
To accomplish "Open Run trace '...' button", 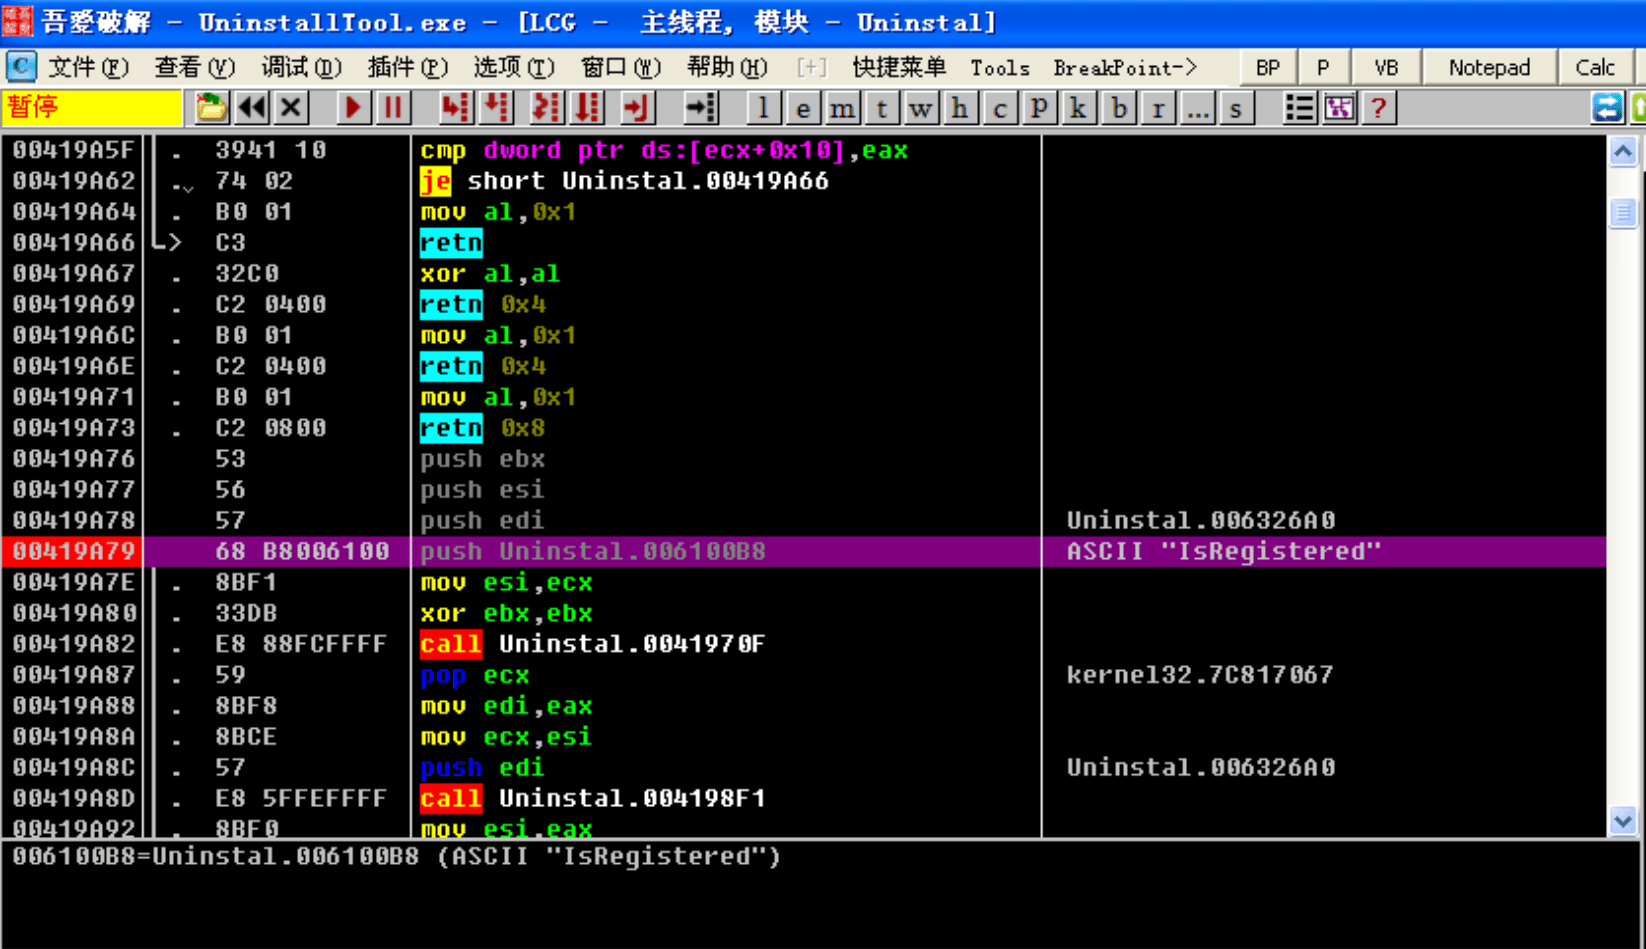I will click(x=1197, y=107).
